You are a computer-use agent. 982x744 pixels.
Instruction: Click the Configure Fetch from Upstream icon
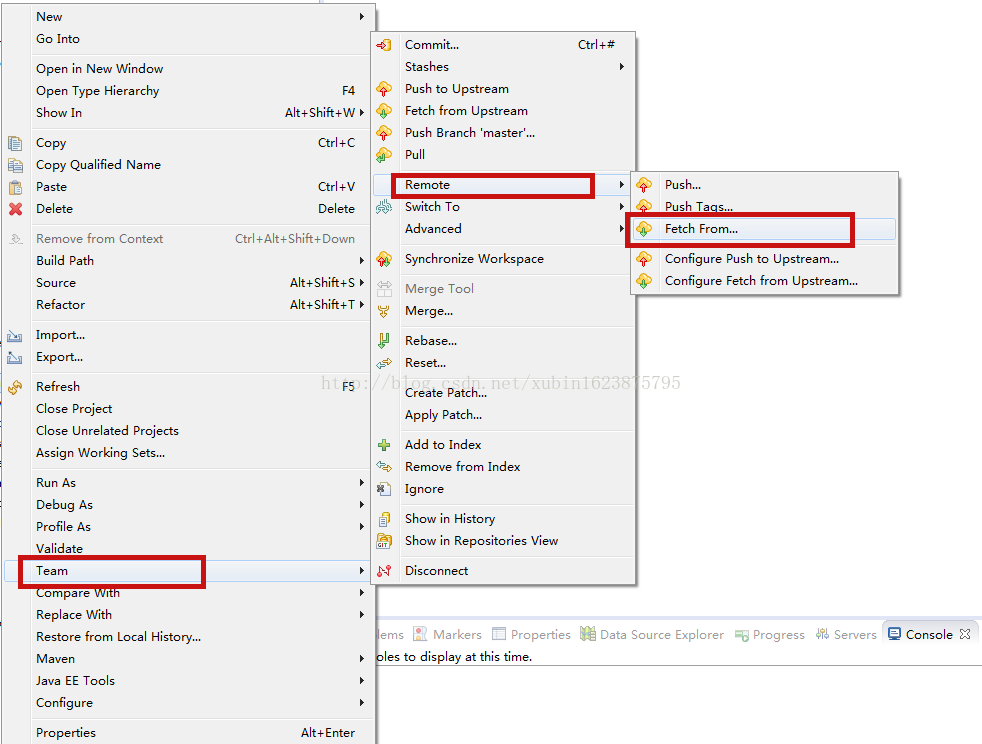(644, 281)
